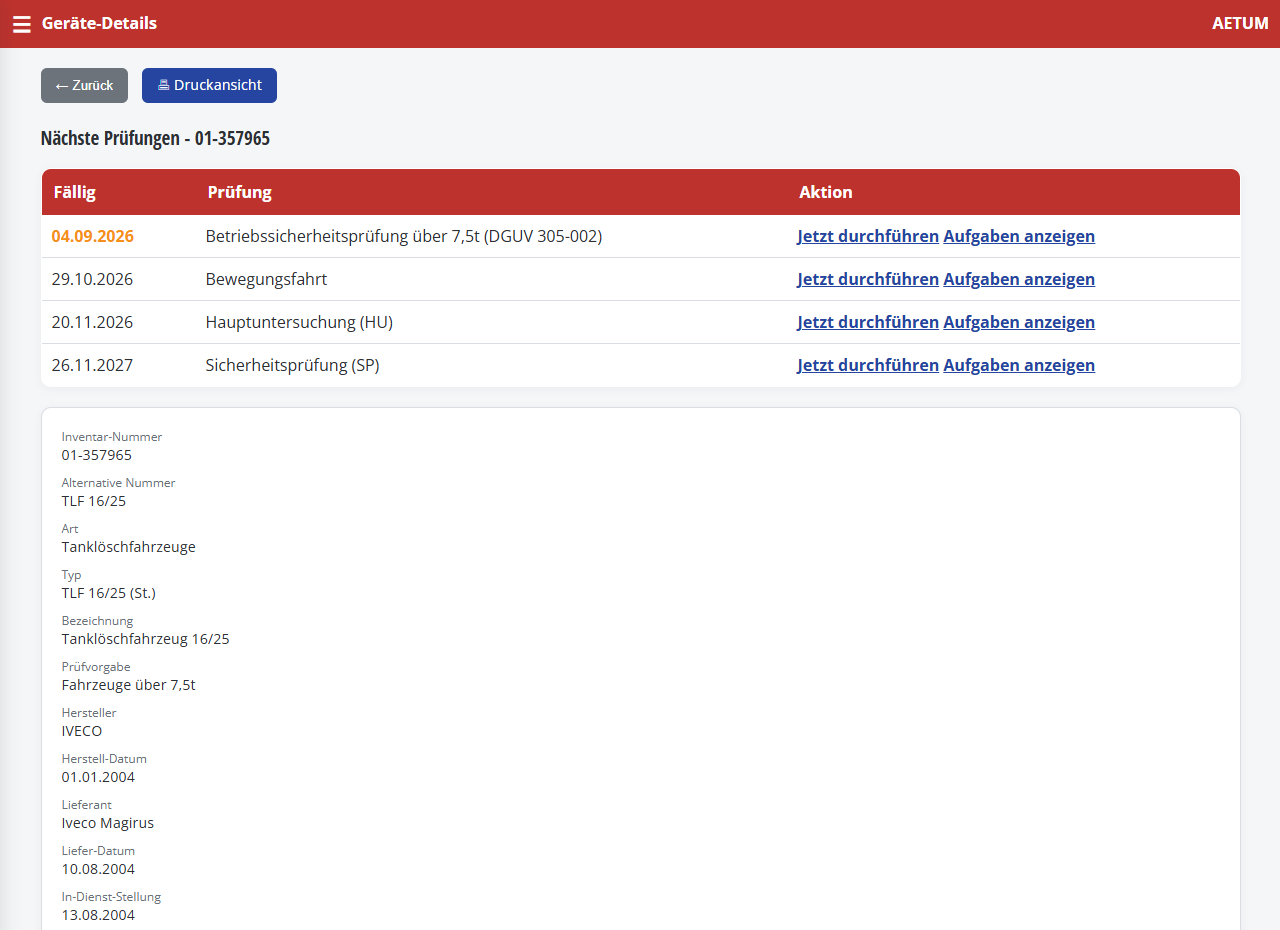Select the Hauptuntersuchung (HU) inspection name

[299, 322]
